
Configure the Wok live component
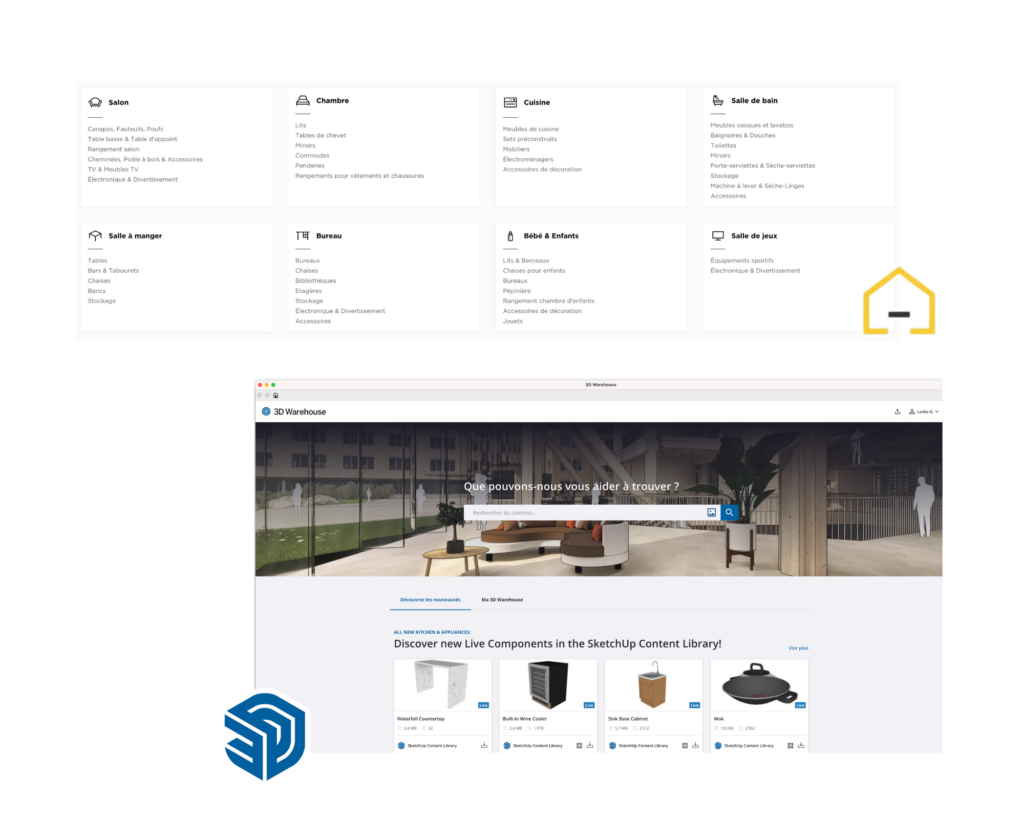[x=790, y=745]
